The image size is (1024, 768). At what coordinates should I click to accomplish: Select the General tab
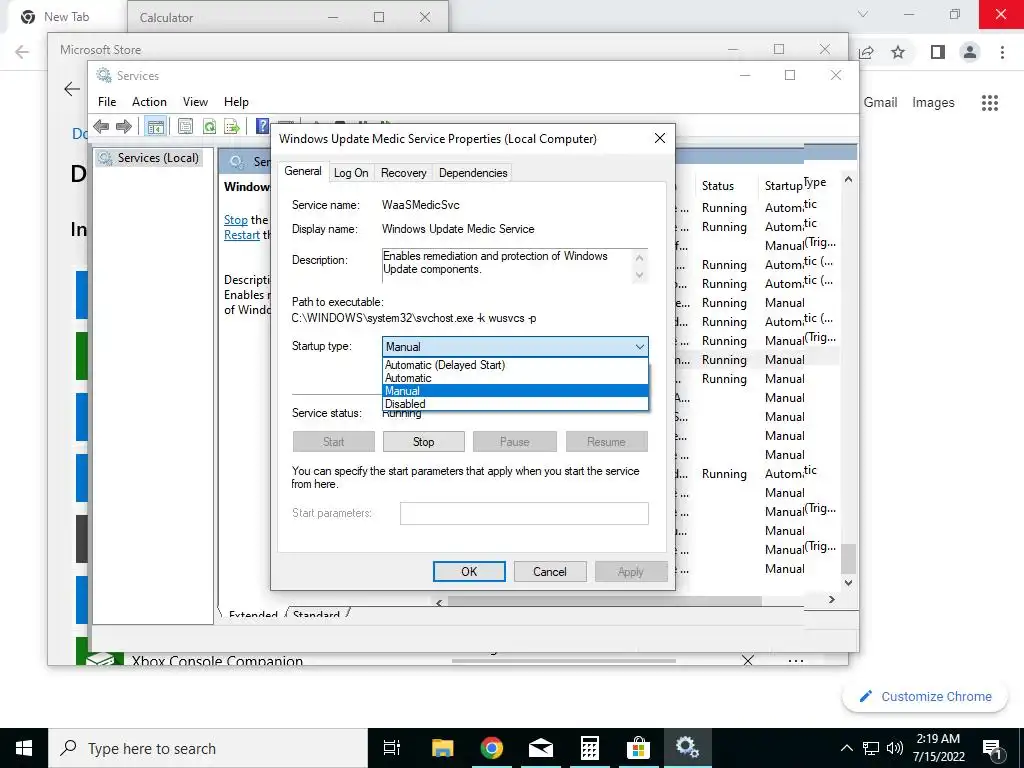pyautogui.click(x=303, y=171)
